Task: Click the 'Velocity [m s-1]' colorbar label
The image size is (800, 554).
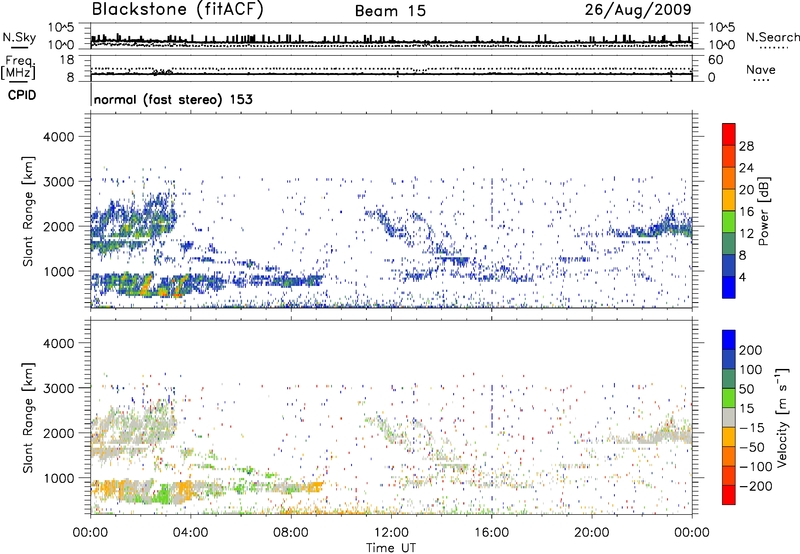Action: (x=781, y=417)
